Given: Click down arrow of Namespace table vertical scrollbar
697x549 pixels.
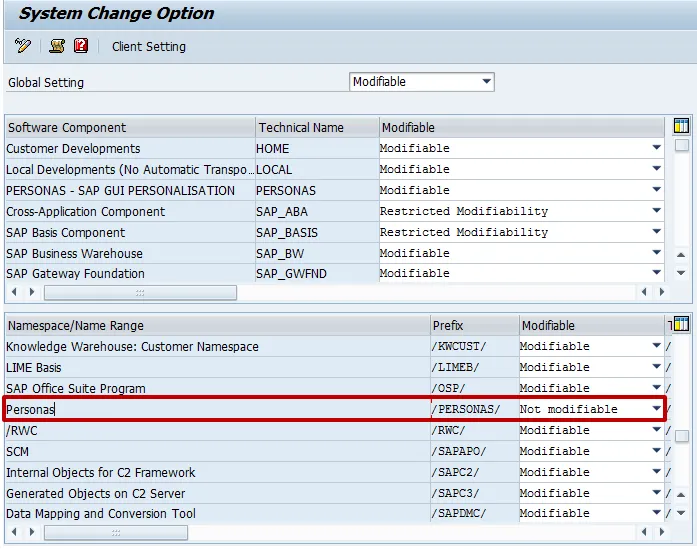Looking at the screenshot, I should [x=682, y=513].
